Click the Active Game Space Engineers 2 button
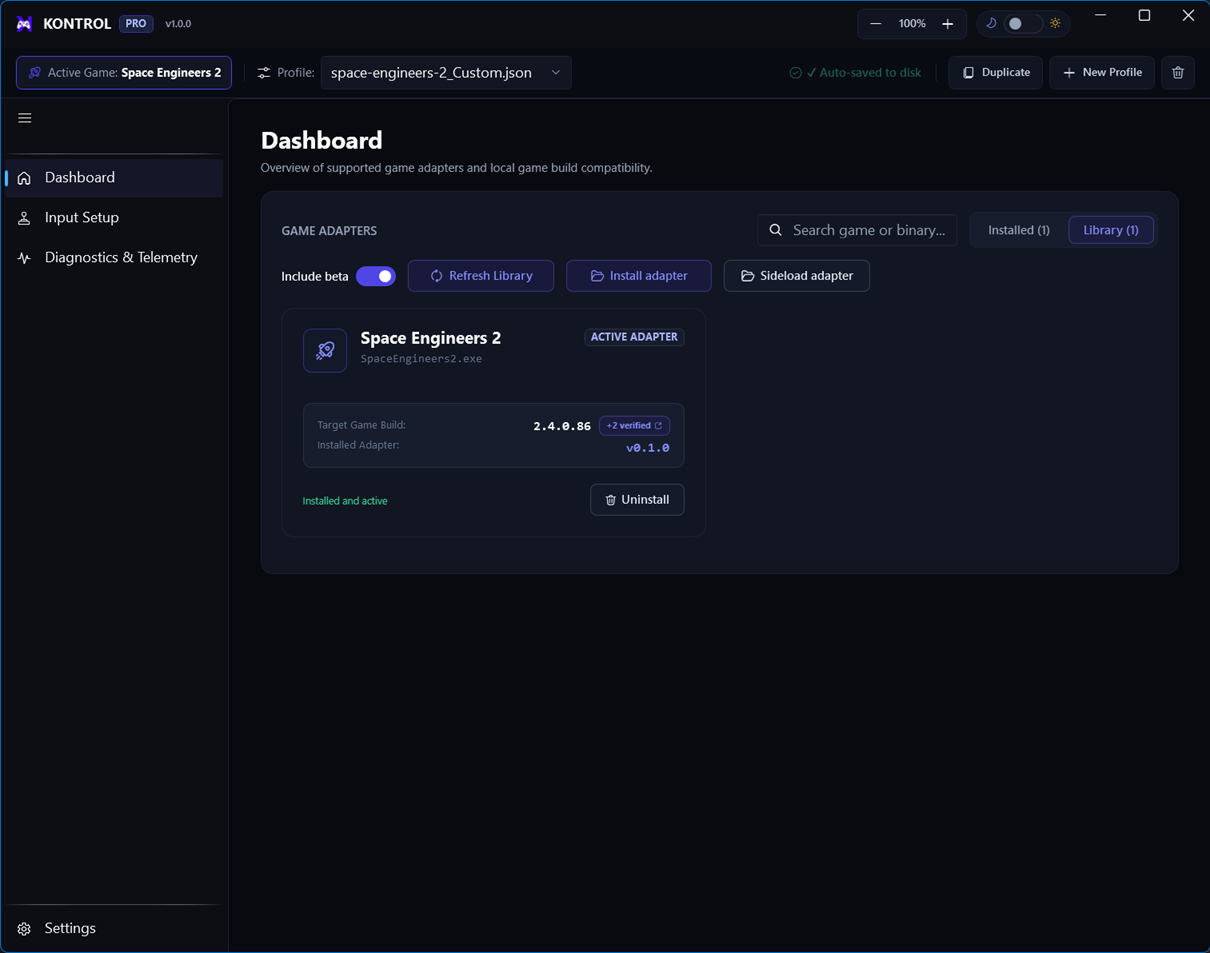 pyautogui.click(x=124, y=73)
